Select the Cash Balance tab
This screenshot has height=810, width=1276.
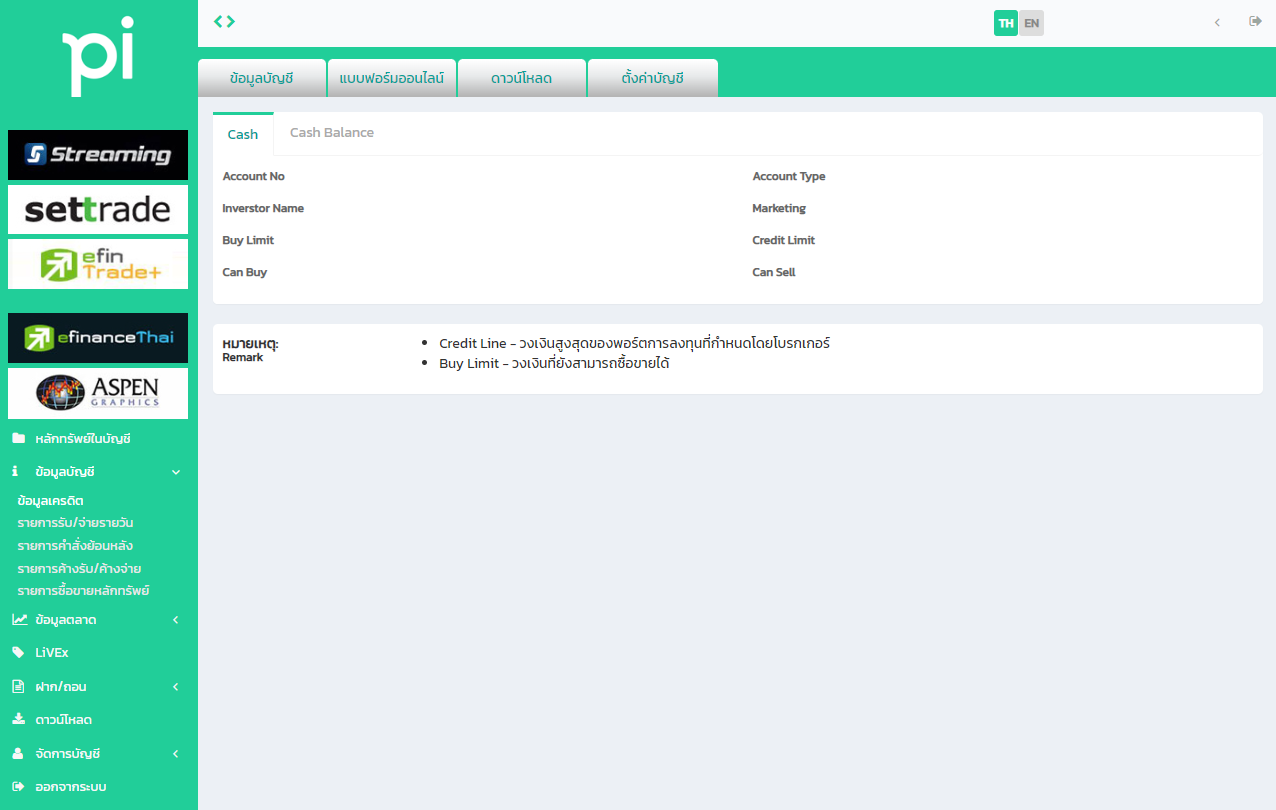click(x=331, y=132)
